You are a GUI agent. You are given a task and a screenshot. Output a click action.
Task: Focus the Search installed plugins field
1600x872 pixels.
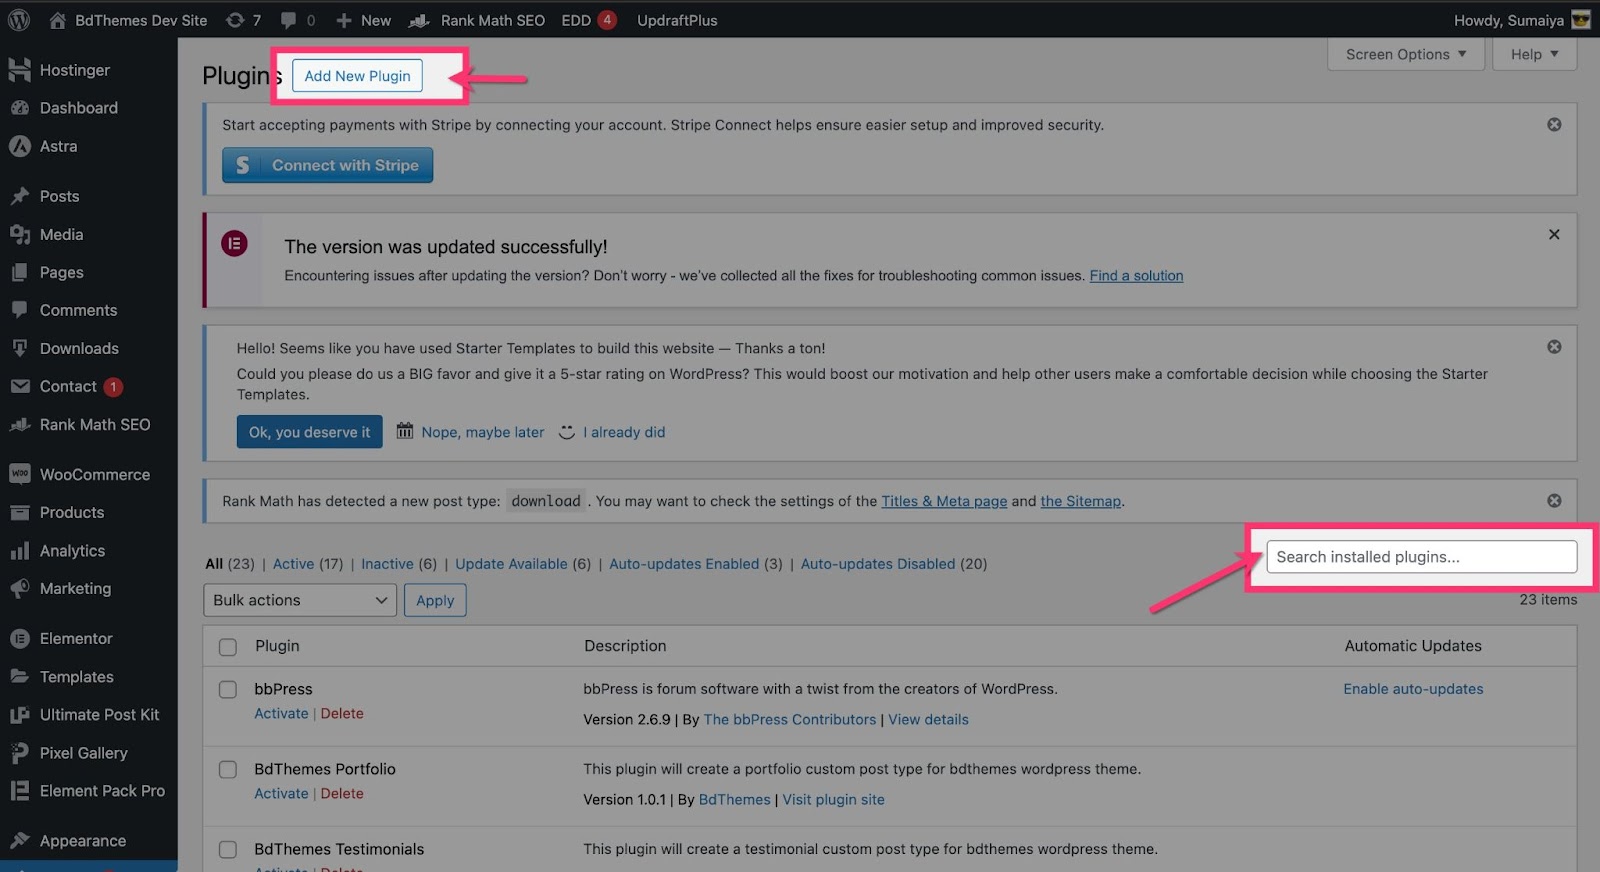click(x=1421, y=557)
